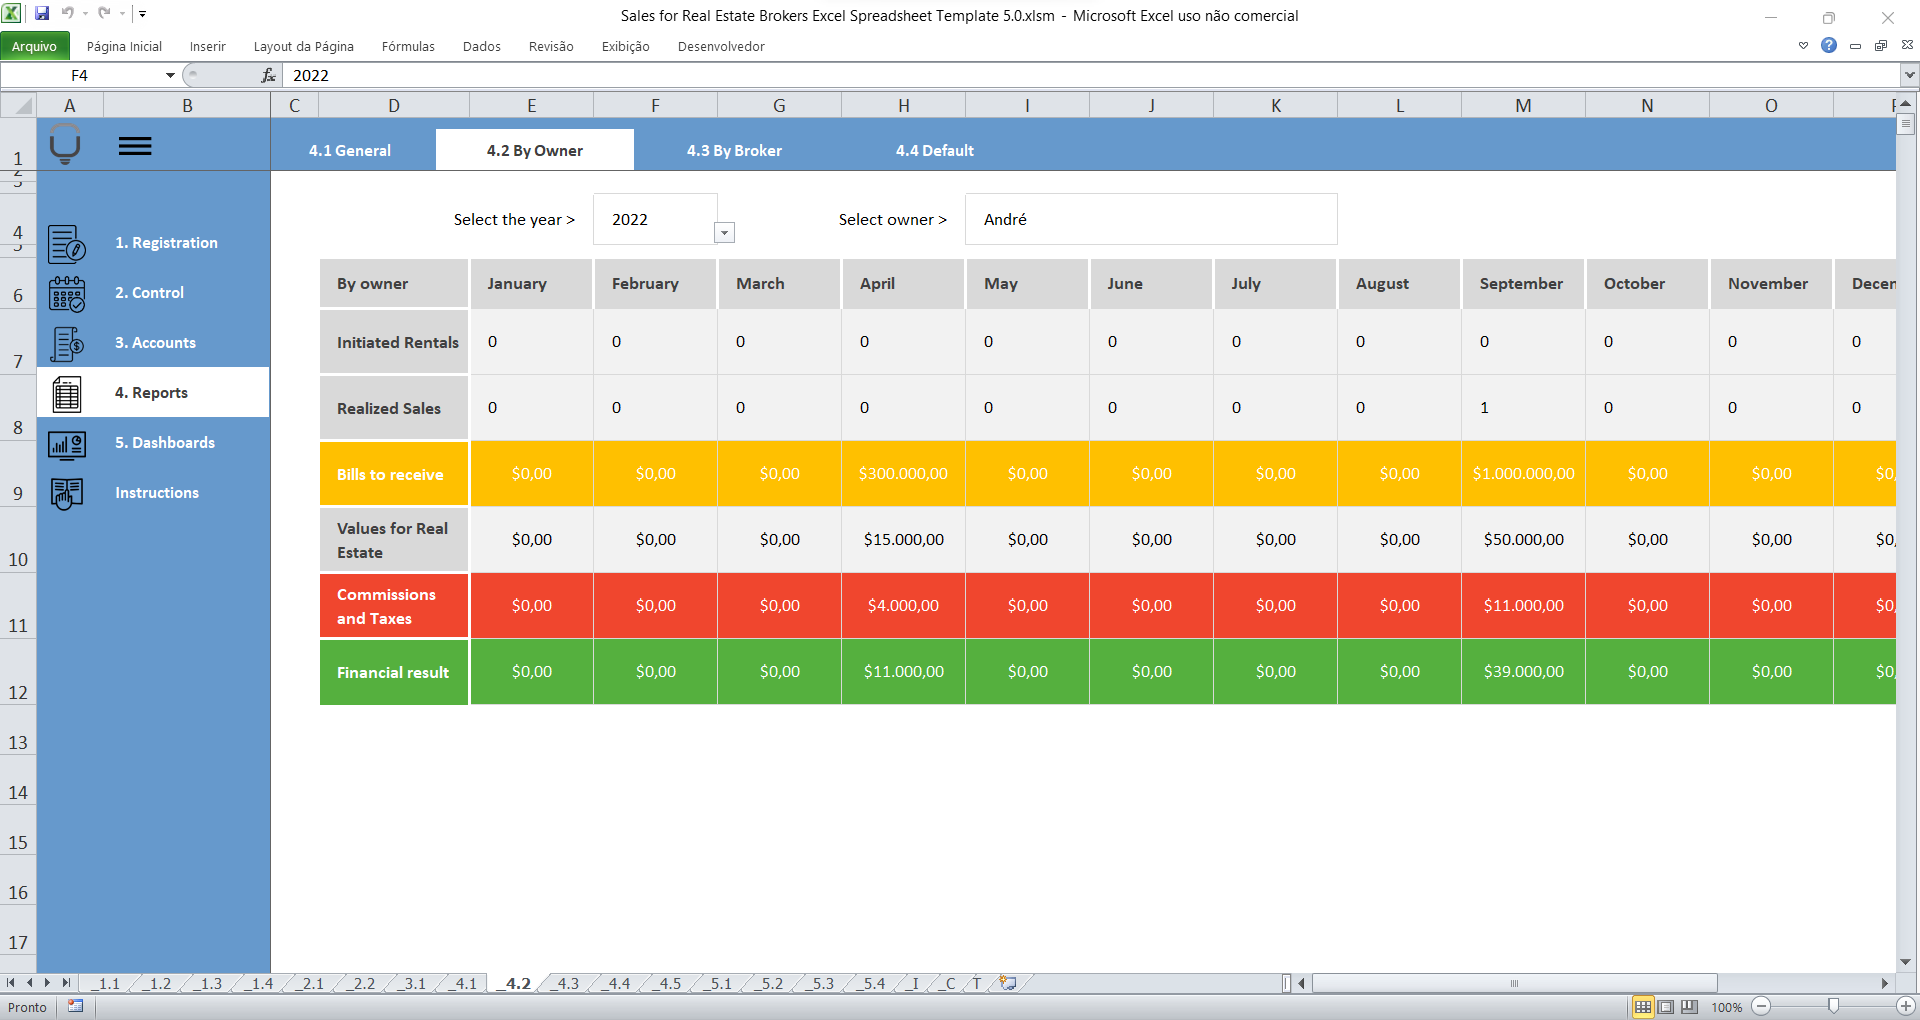Click the 4. Reports sidebar entry
1920x1020 pixels.
pos(152,392)
